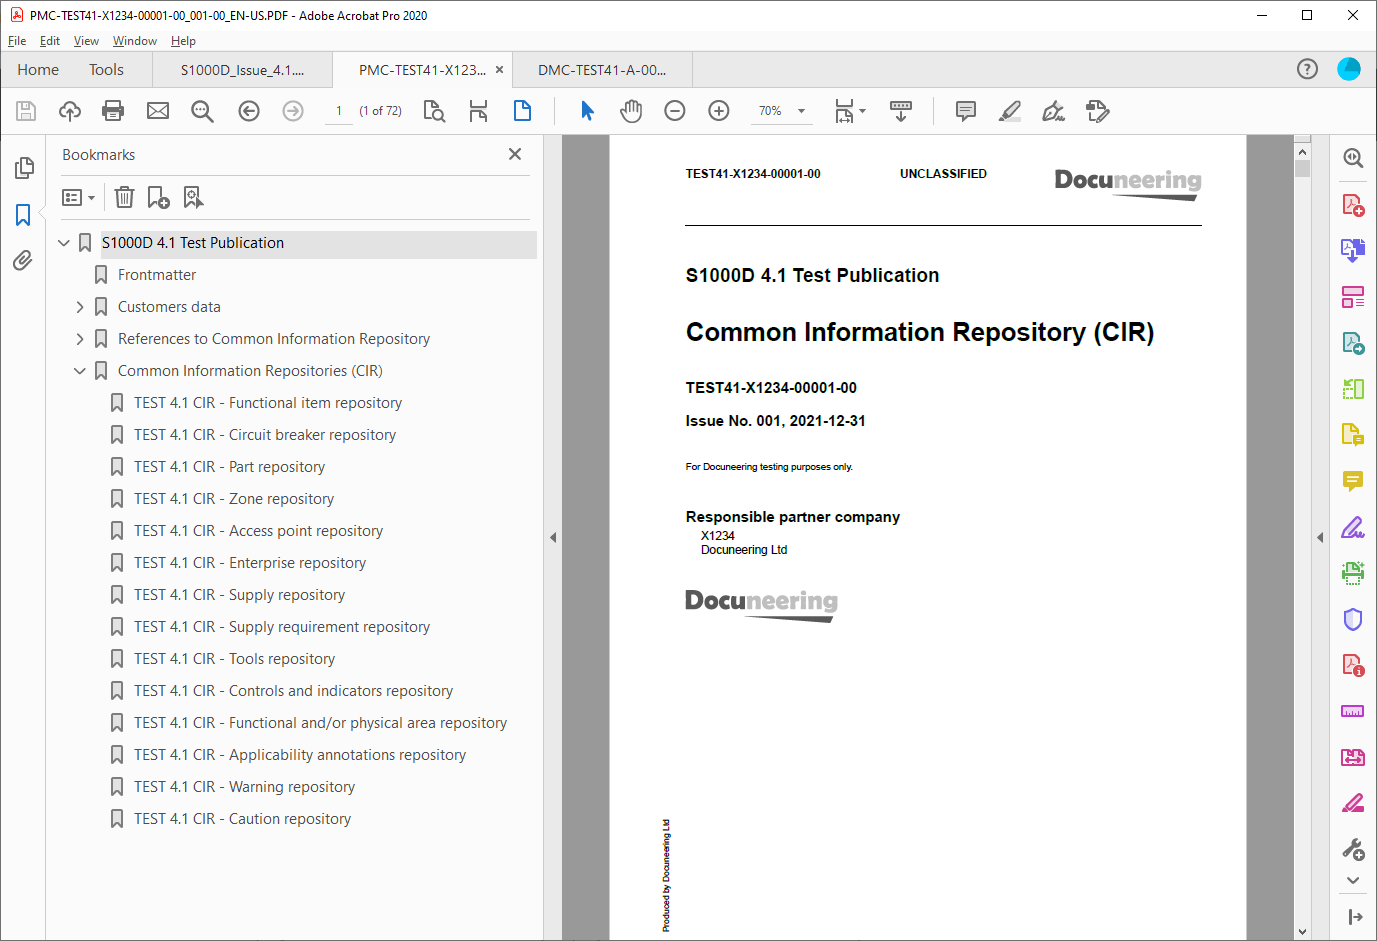Image resolution: width=1377 pixels, height=941 pixels.
Task: Expand the Customers data bookmark
Action: pos(80,306)
